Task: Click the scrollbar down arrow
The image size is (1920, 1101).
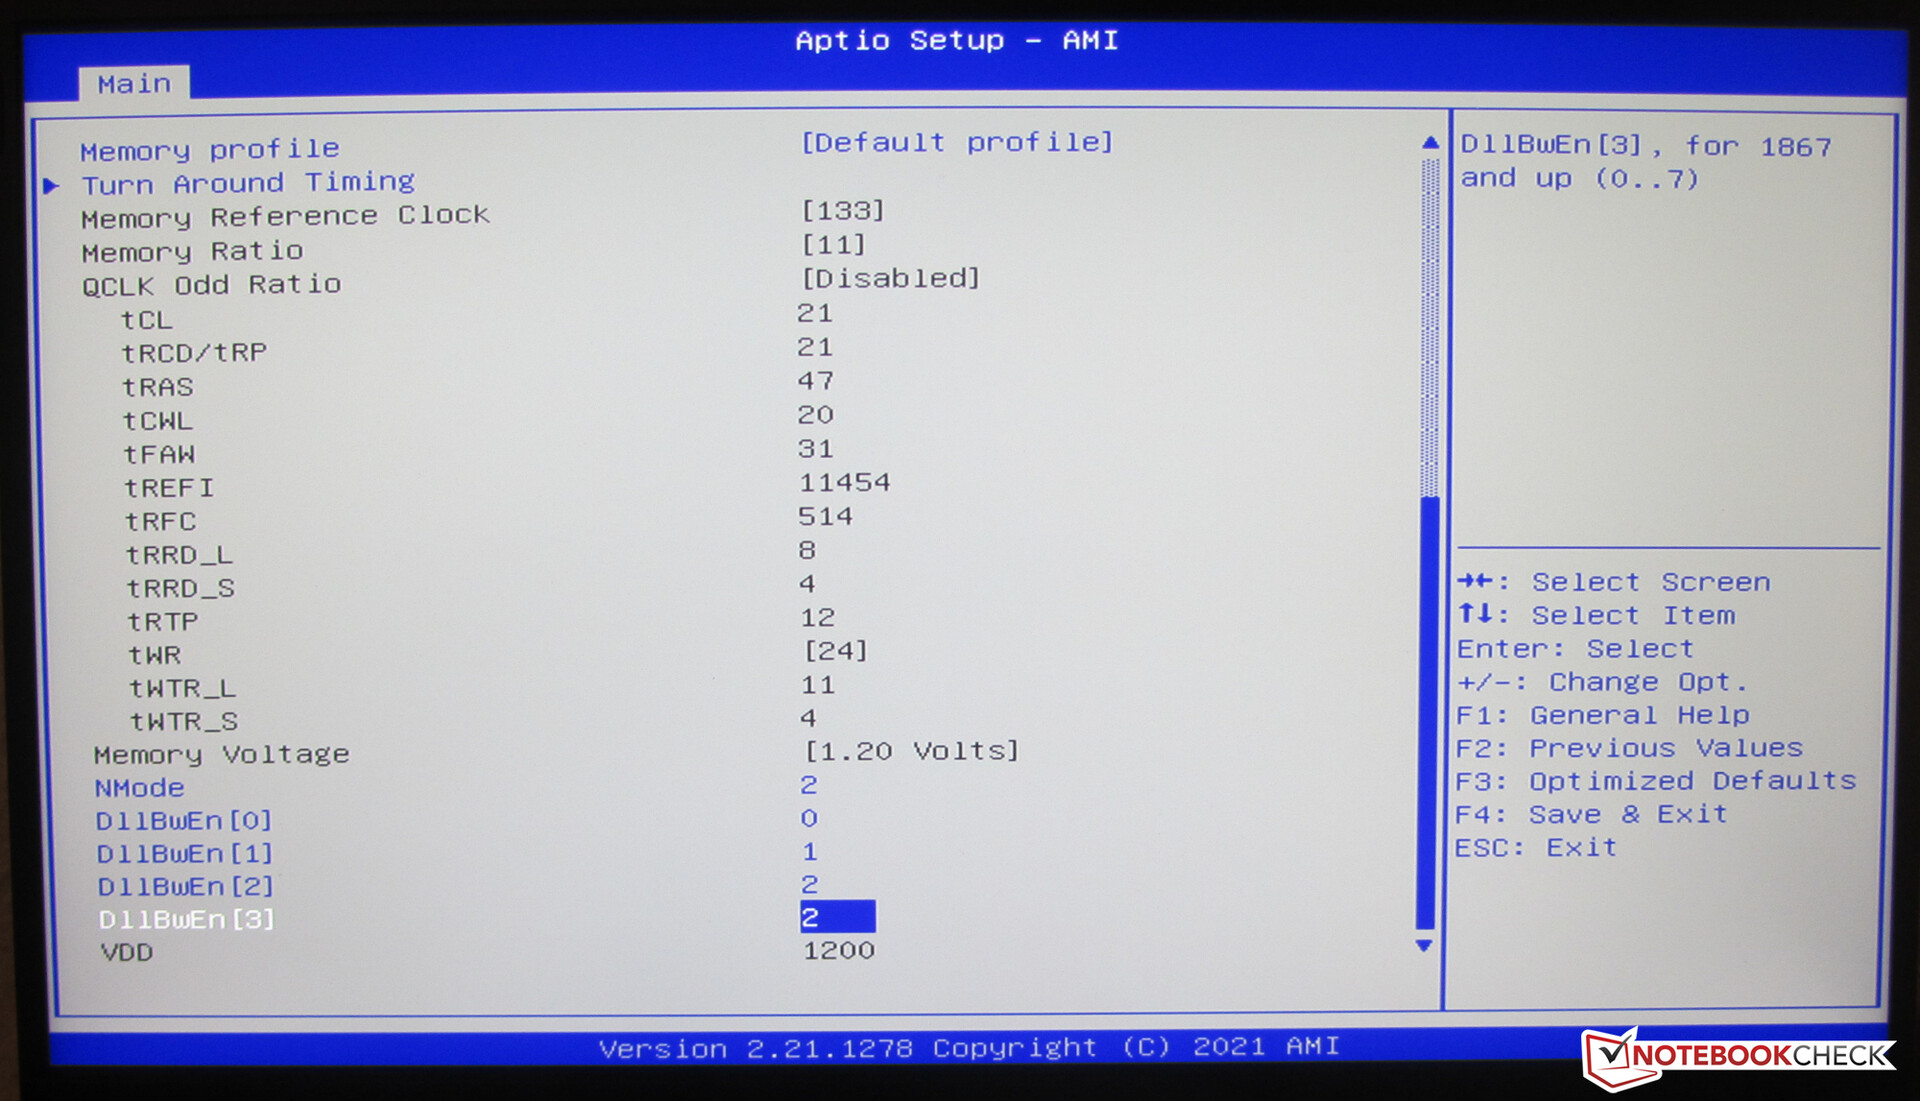Action: (1424, 946)
